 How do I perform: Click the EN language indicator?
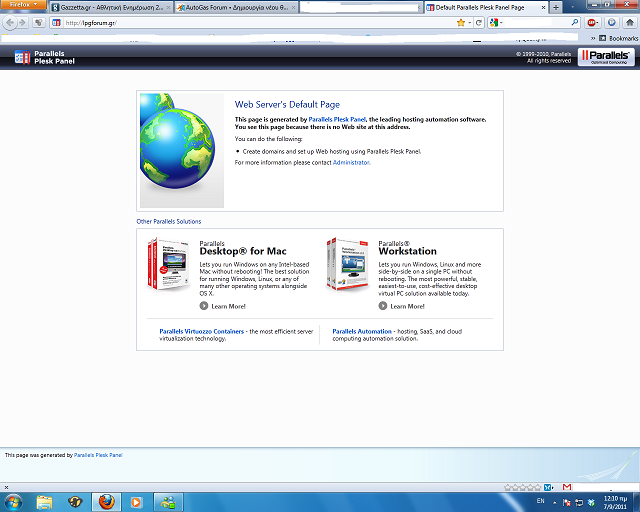point(540,501)
